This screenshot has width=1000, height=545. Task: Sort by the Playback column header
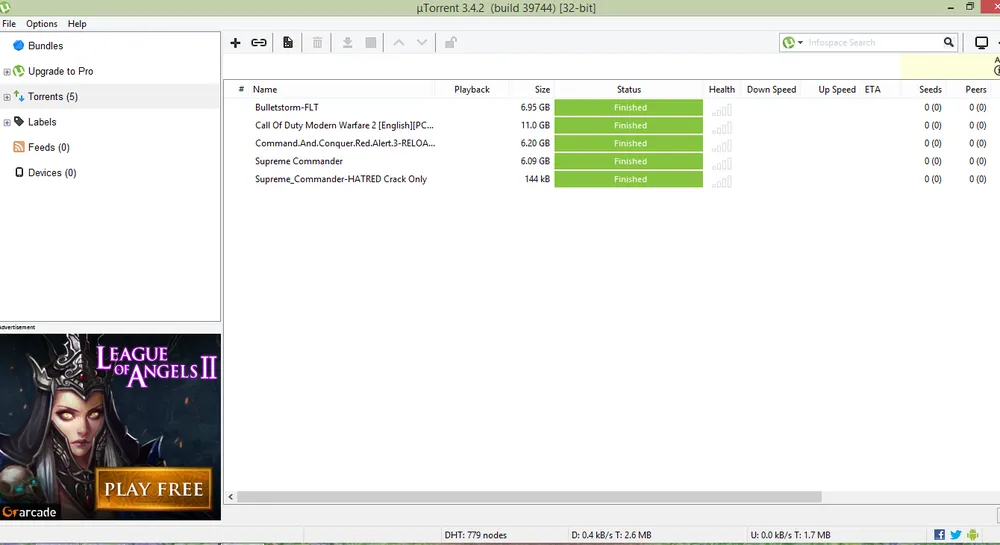coord(472,89)
